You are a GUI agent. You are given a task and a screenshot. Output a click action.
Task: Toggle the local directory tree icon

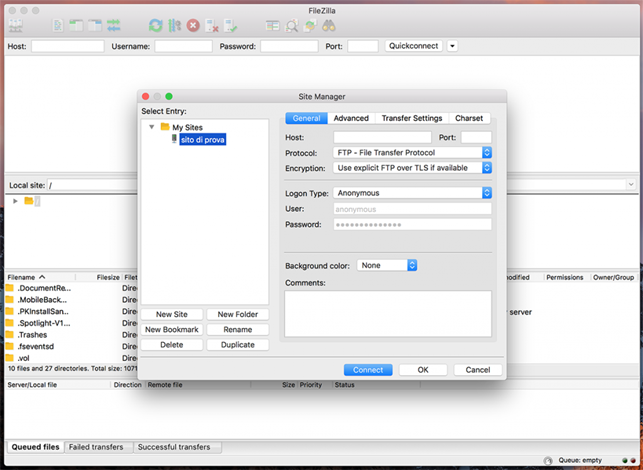click(76, 26)
